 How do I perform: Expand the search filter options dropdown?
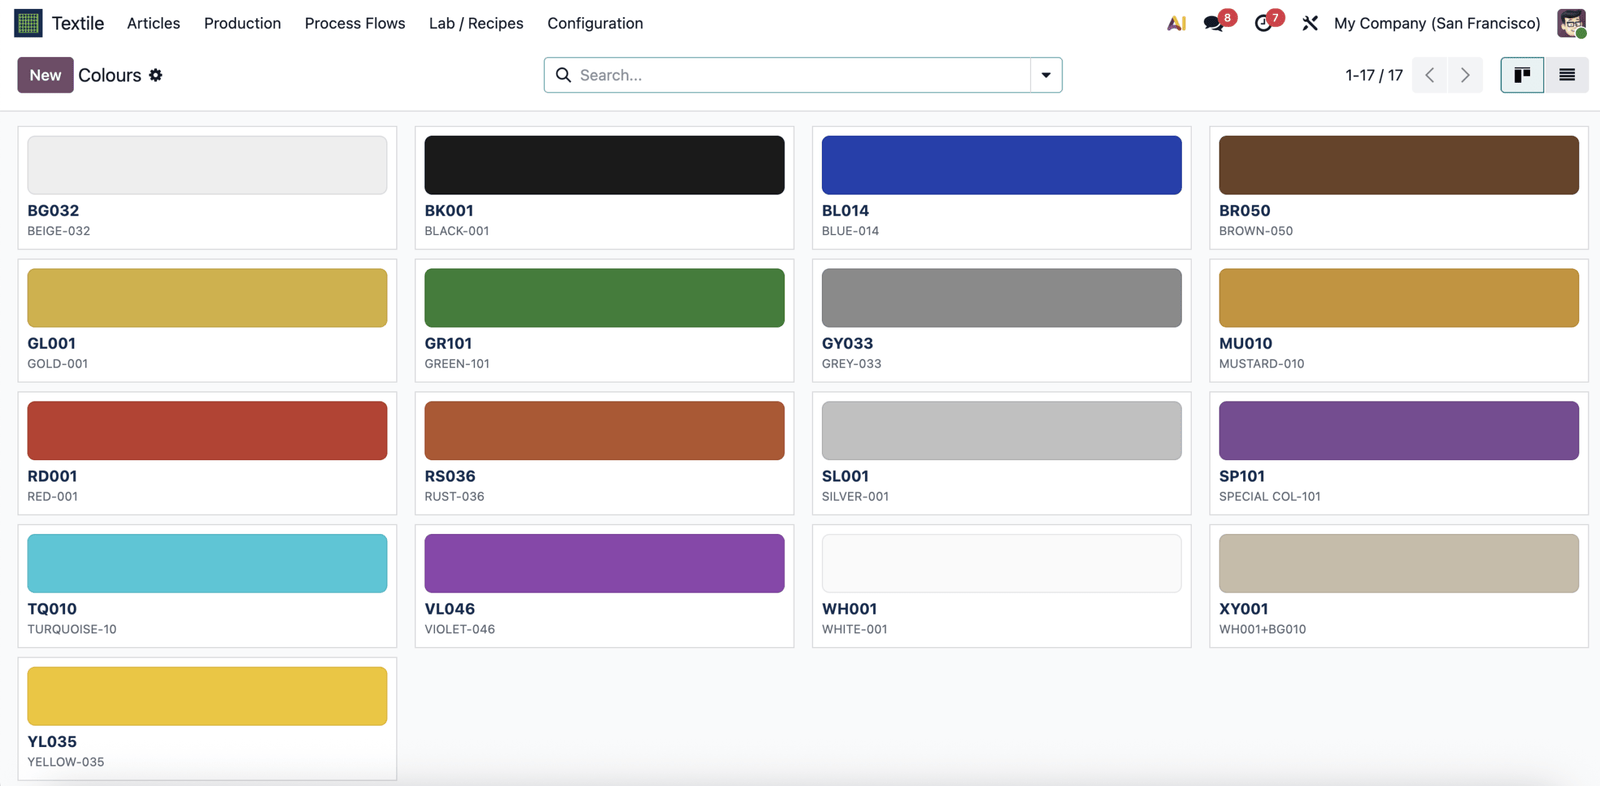pyautogui.click(x=1046, y=75)
